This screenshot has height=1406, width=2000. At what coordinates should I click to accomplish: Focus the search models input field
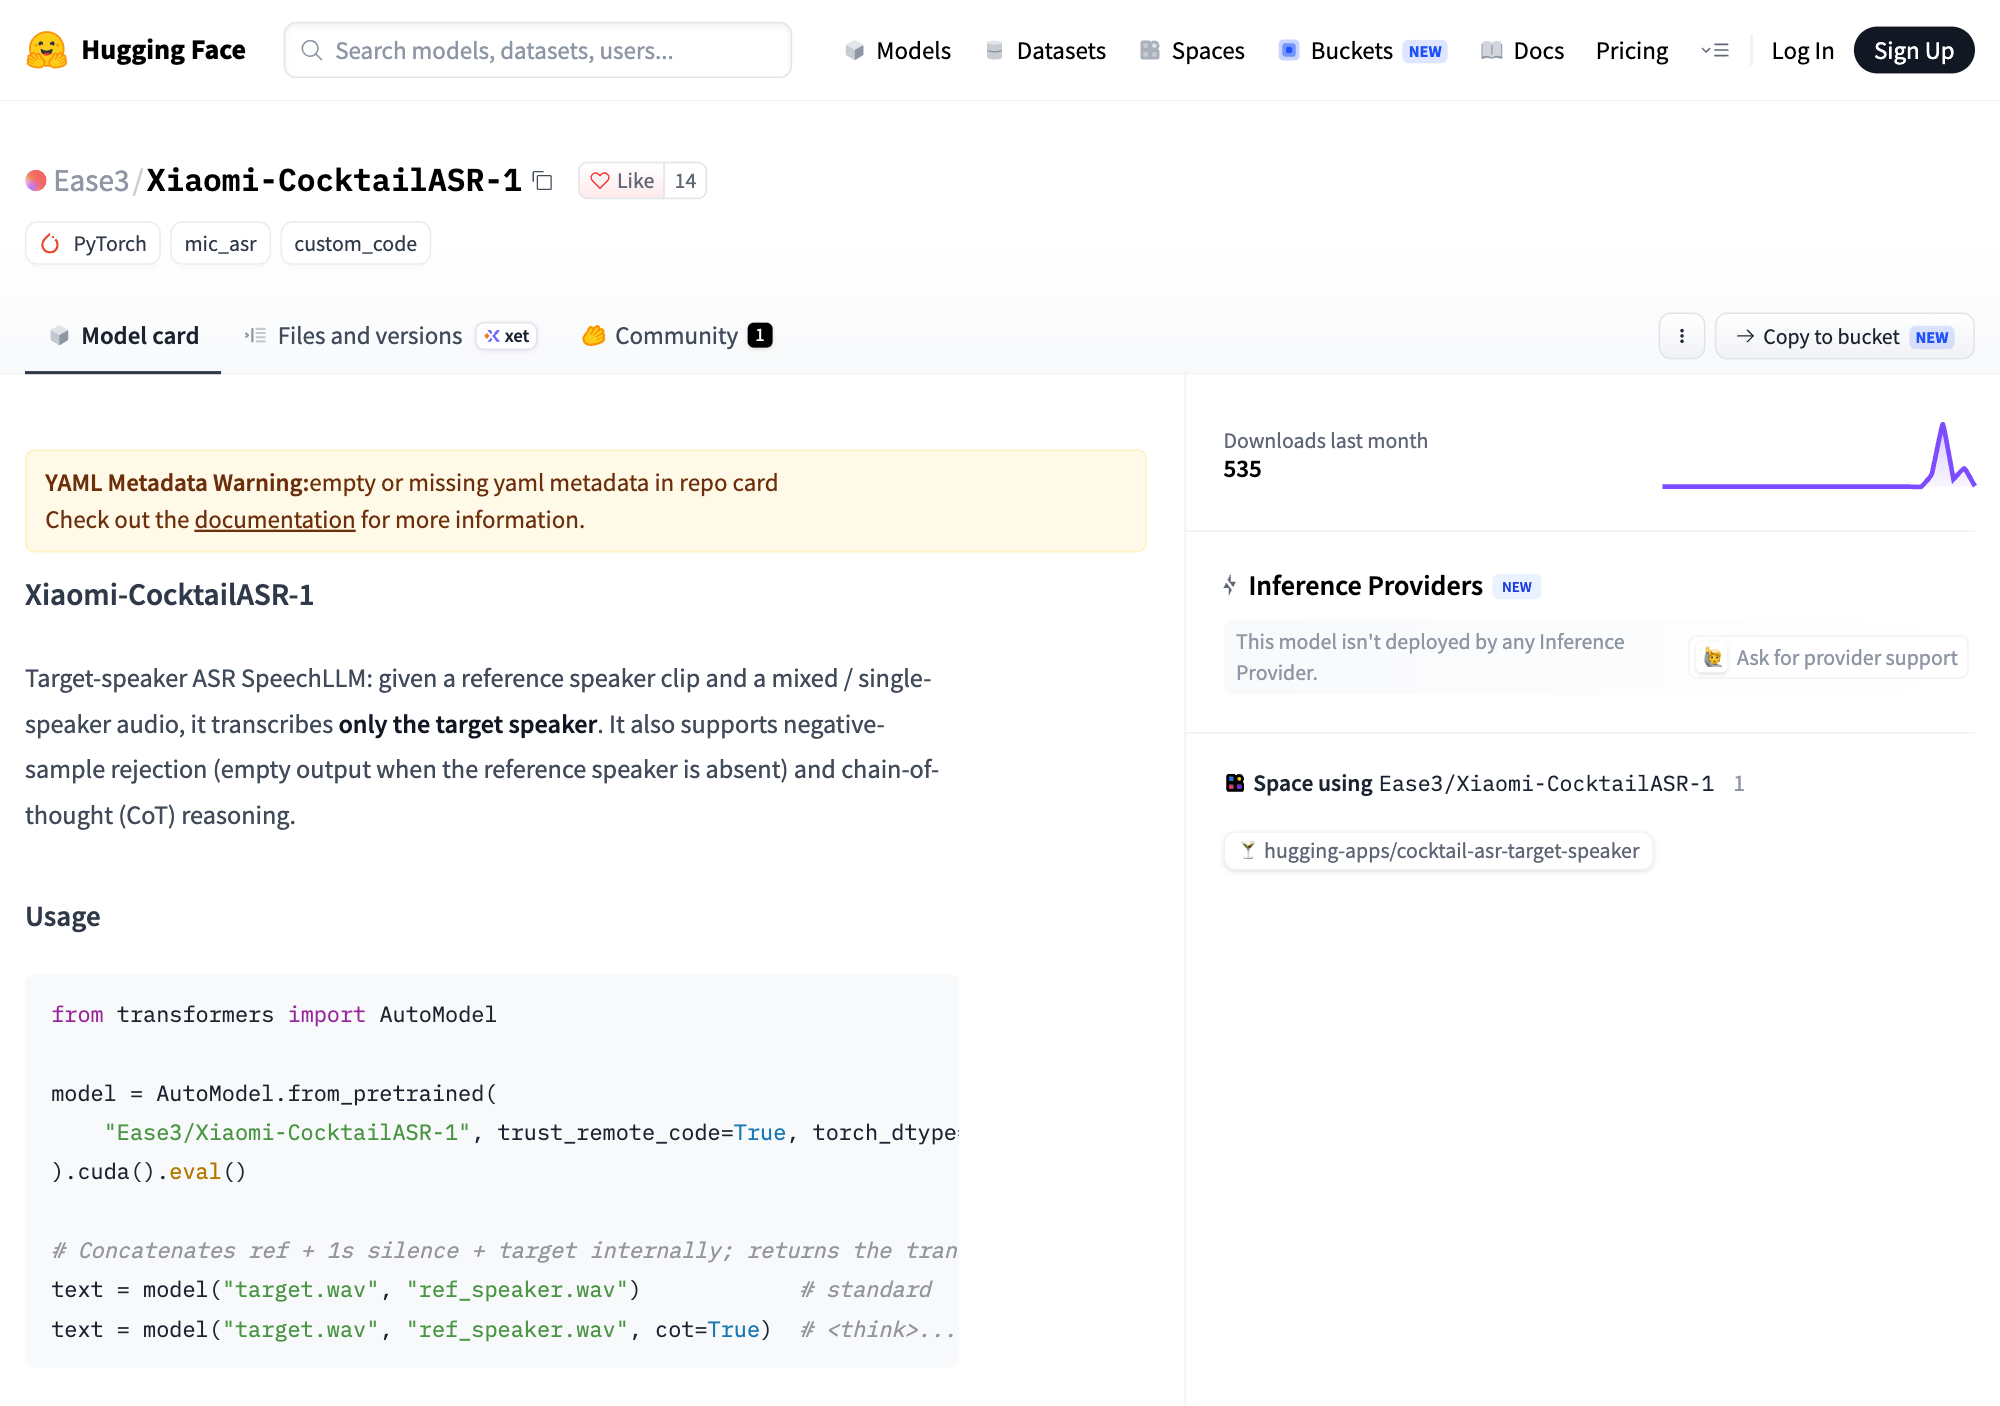click(x=538, y=50)
